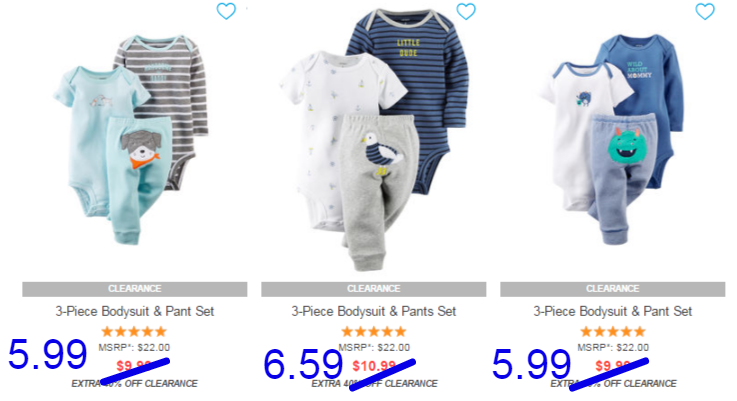Open the 3-Piece Bodysuit & Pants Set link
Viewport: 737px width, 401px height.
[374, 311]
